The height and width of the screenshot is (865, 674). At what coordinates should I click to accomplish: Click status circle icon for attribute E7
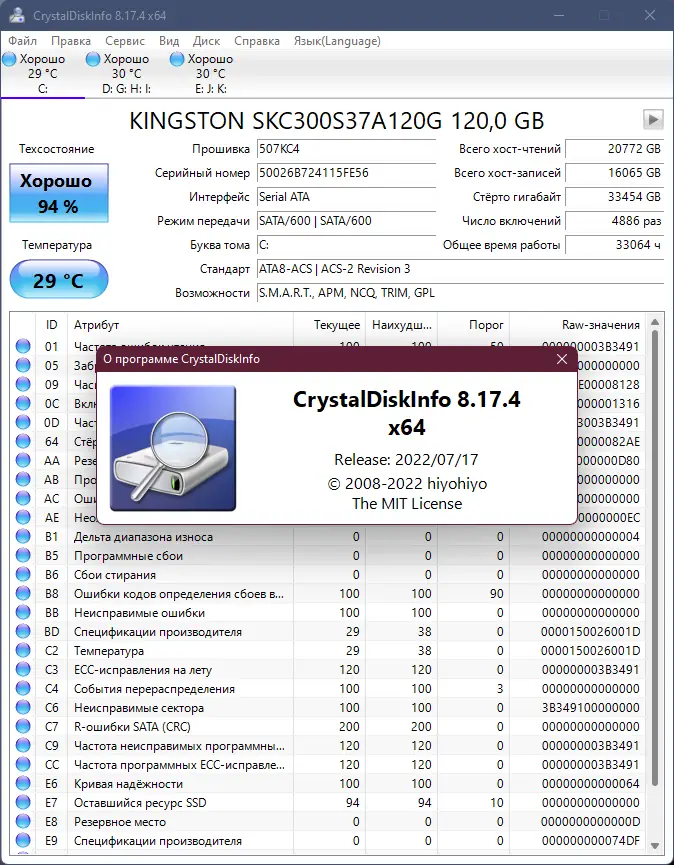pyautogui.click(x=23, y=803)
